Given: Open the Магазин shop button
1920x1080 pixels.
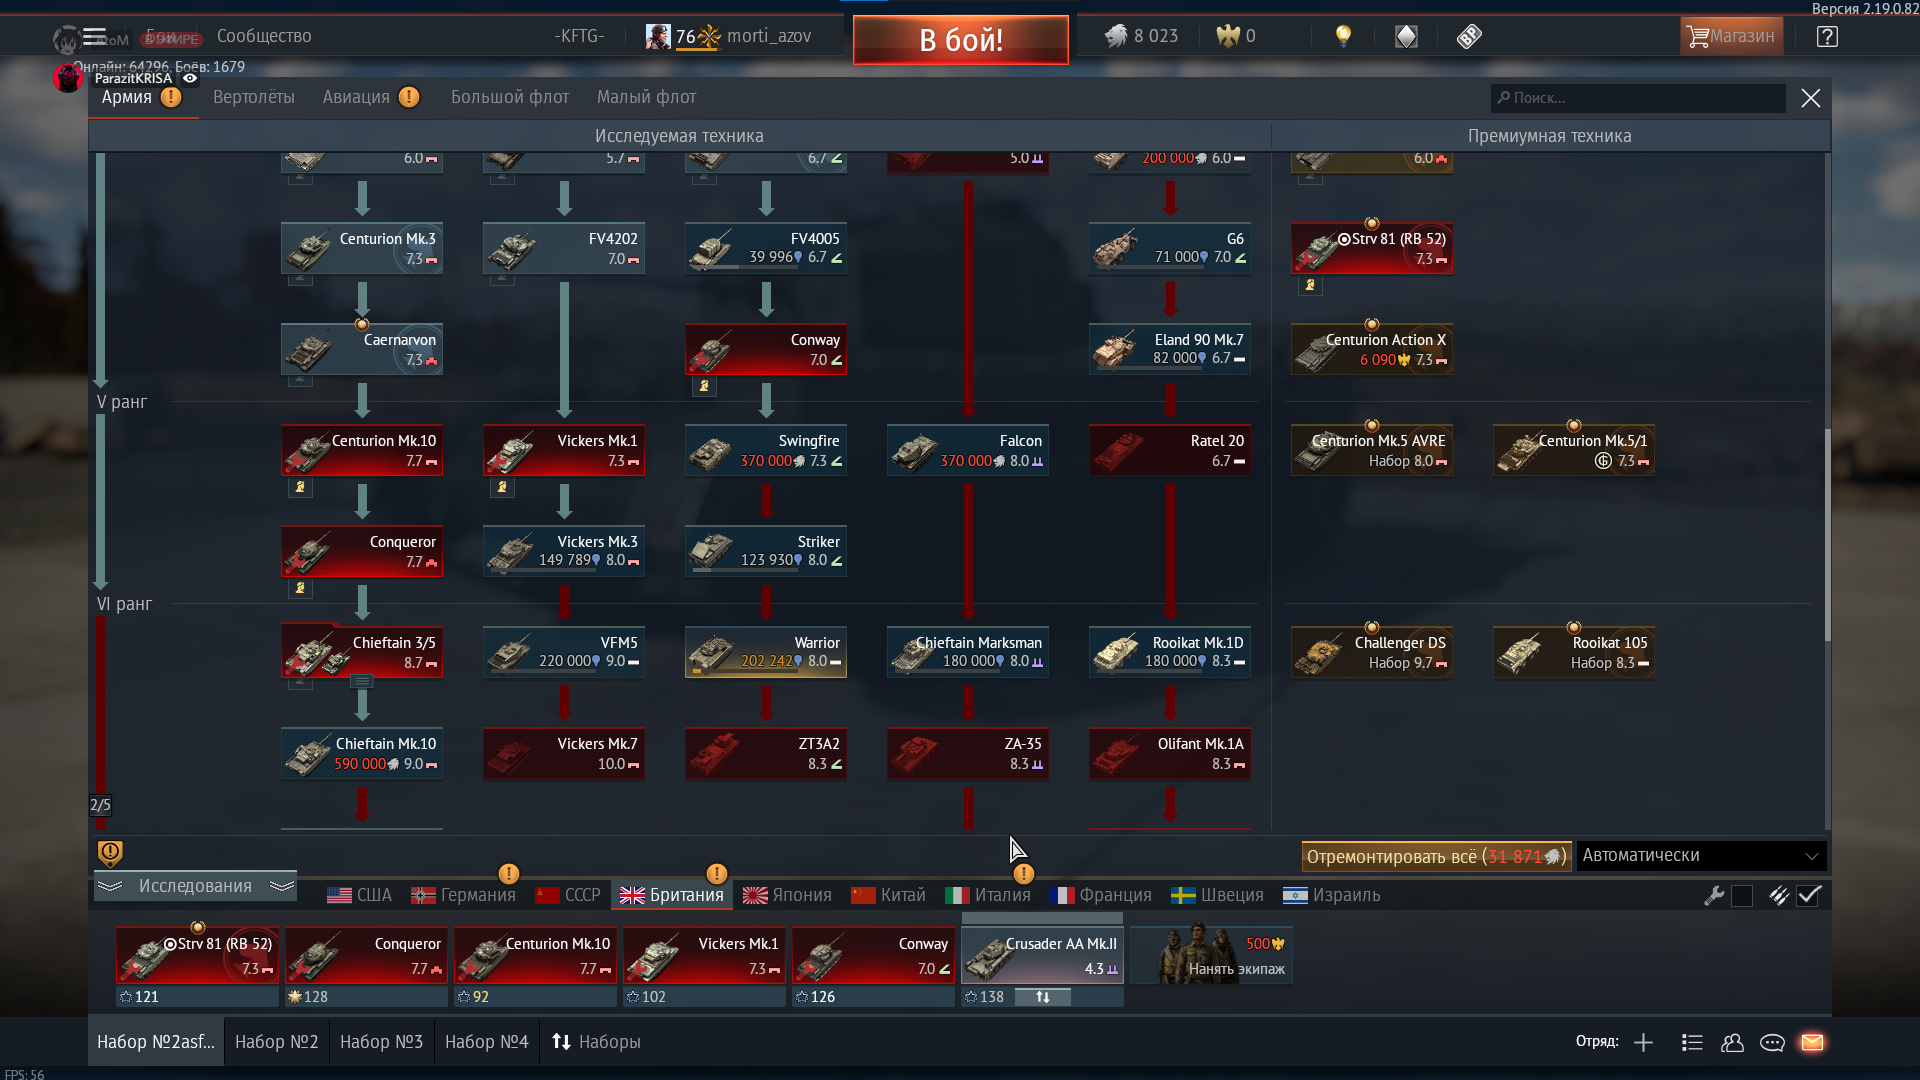Looking at the screenshot, I should pos(1731,37).
